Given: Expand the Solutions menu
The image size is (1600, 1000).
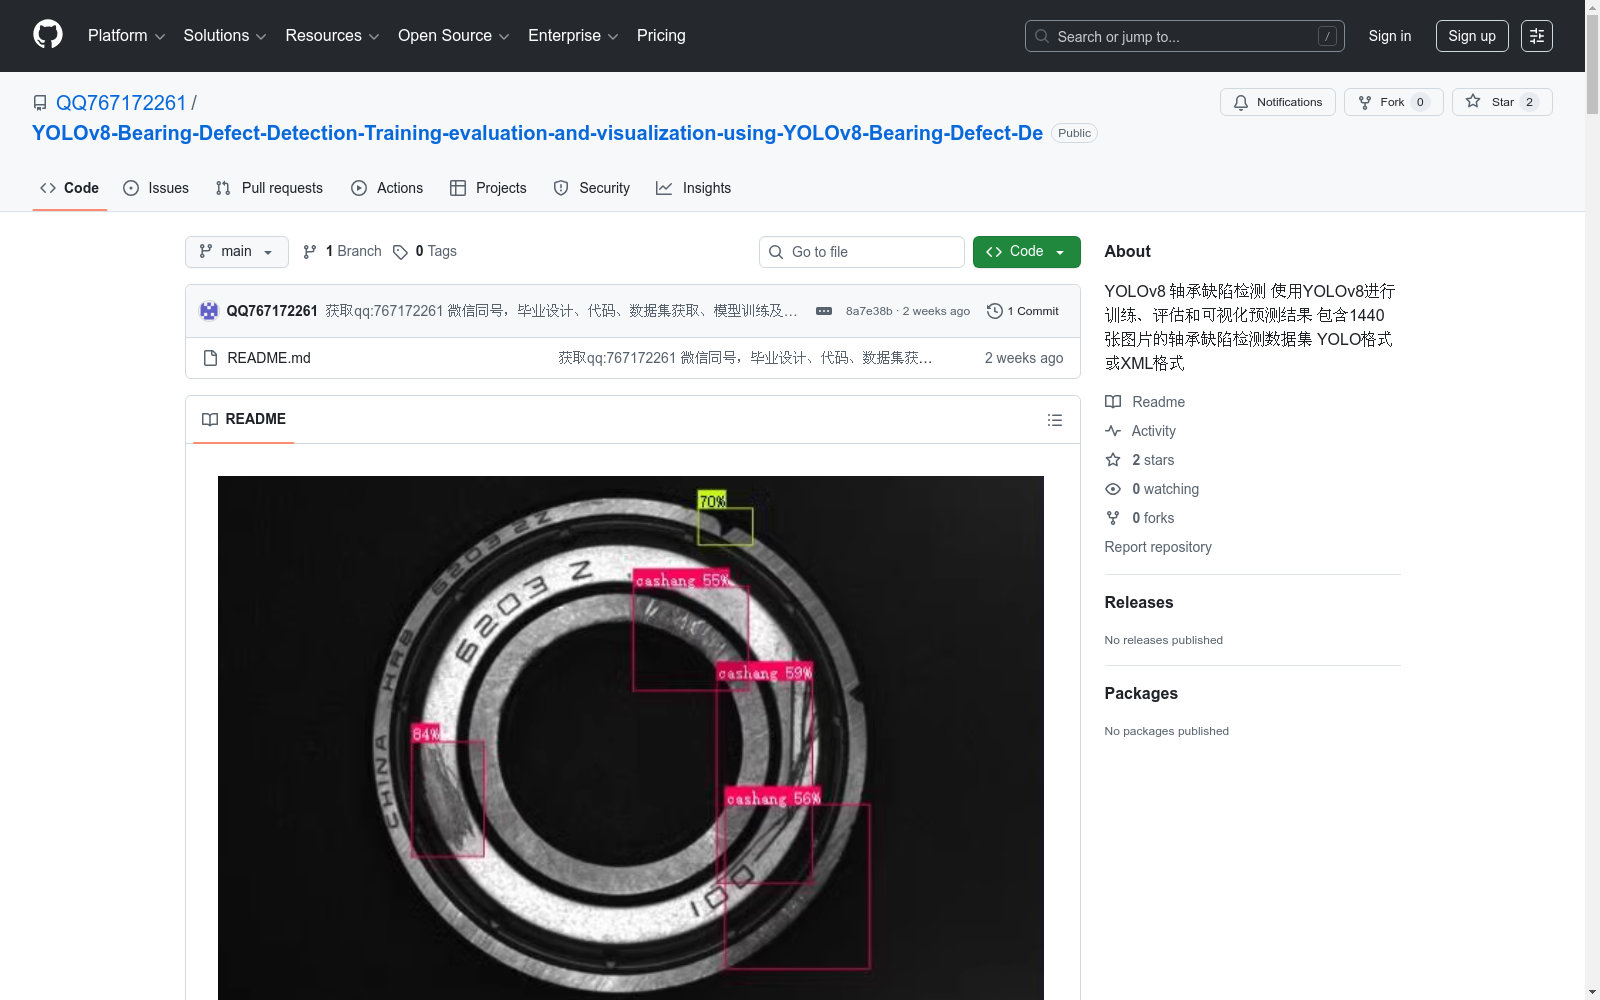Looking at the screenshot, I should tap(225, 36).
